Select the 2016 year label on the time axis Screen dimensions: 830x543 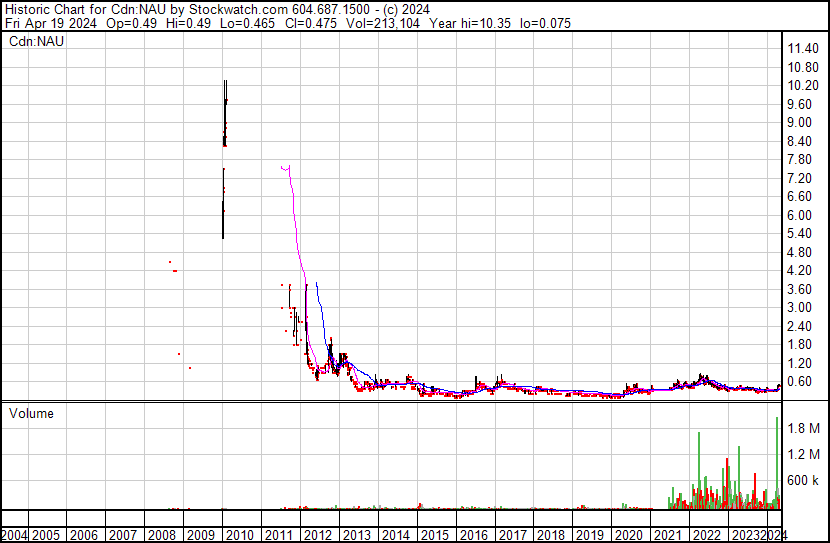(475, 535)
